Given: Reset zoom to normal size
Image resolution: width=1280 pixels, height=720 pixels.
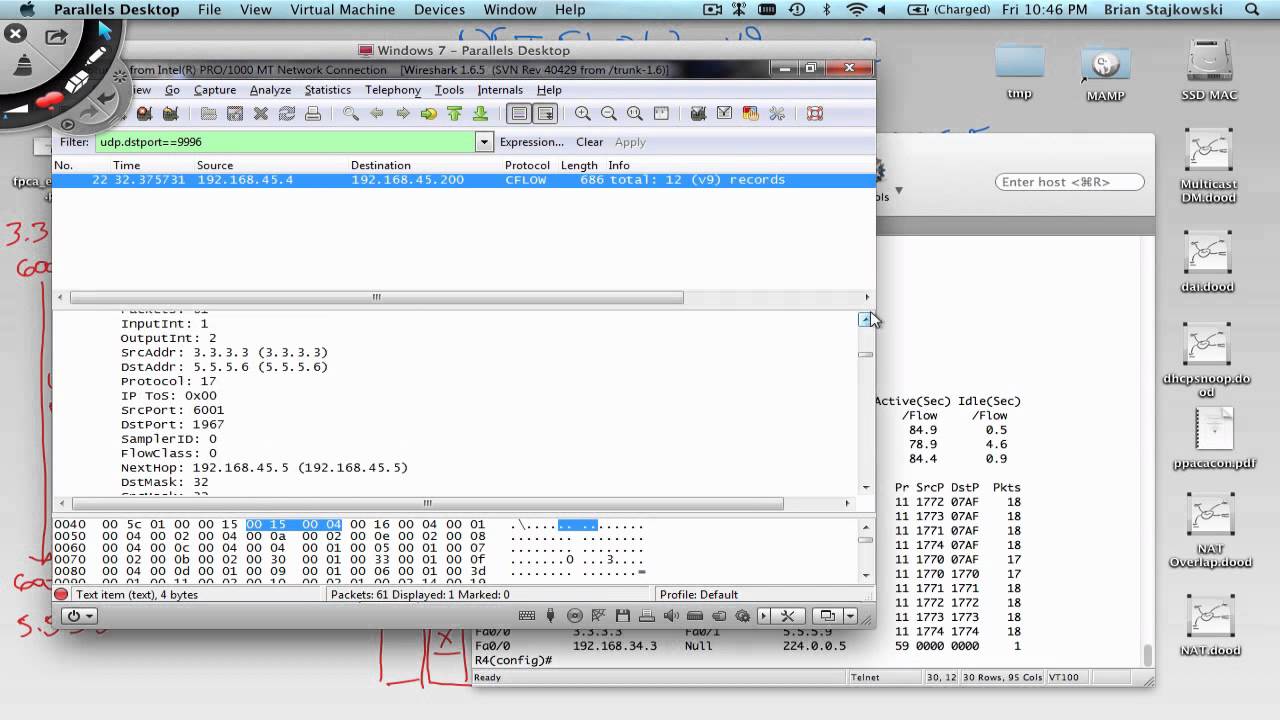Looking at the screenshot, I should (x=634, y=114).
